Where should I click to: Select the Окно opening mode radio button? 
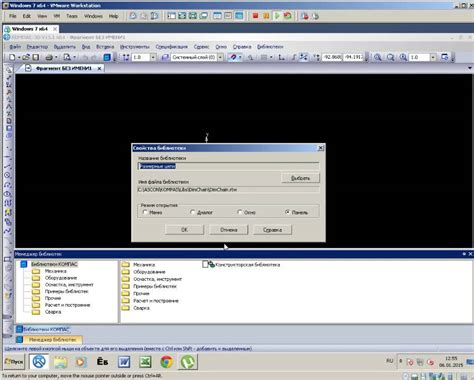[240, 212]
